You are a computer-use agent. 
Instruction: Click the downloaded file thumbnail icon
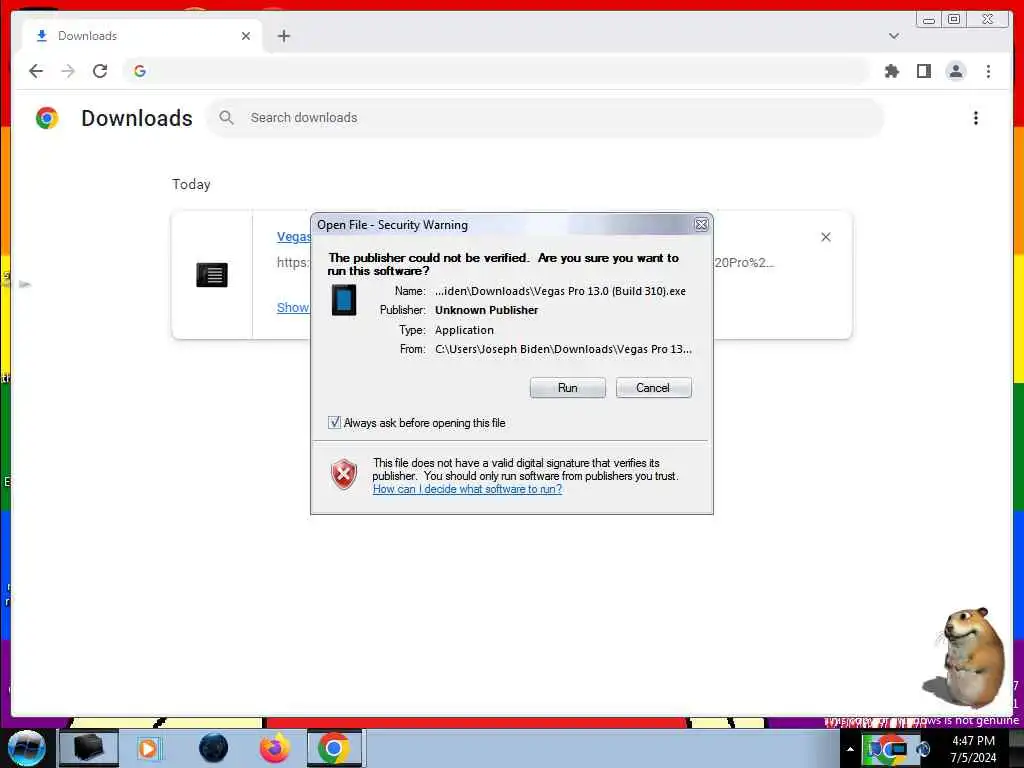pos(212,275)
